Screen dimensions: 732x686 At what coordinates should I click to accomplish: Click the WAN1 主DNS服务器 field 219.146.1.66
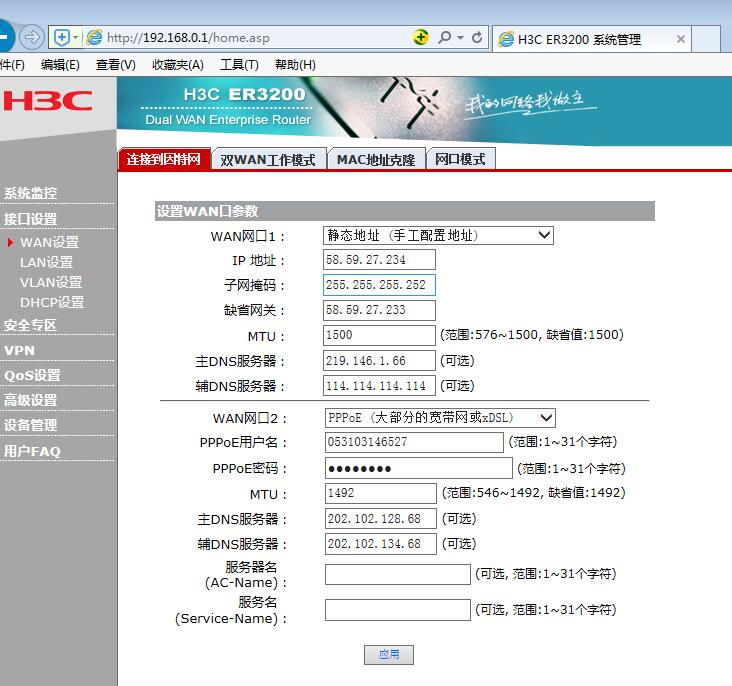pos(379,361)
